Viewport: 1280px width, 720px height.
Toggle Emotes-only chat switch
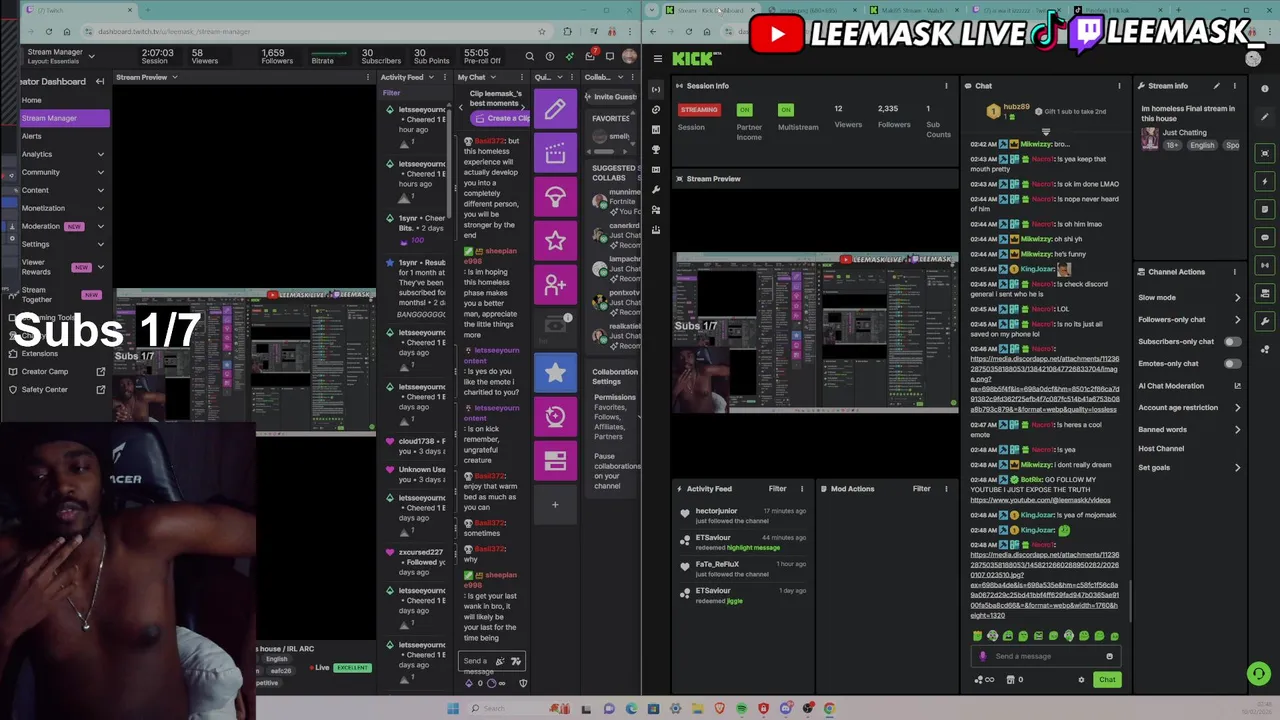point(1233,364)
